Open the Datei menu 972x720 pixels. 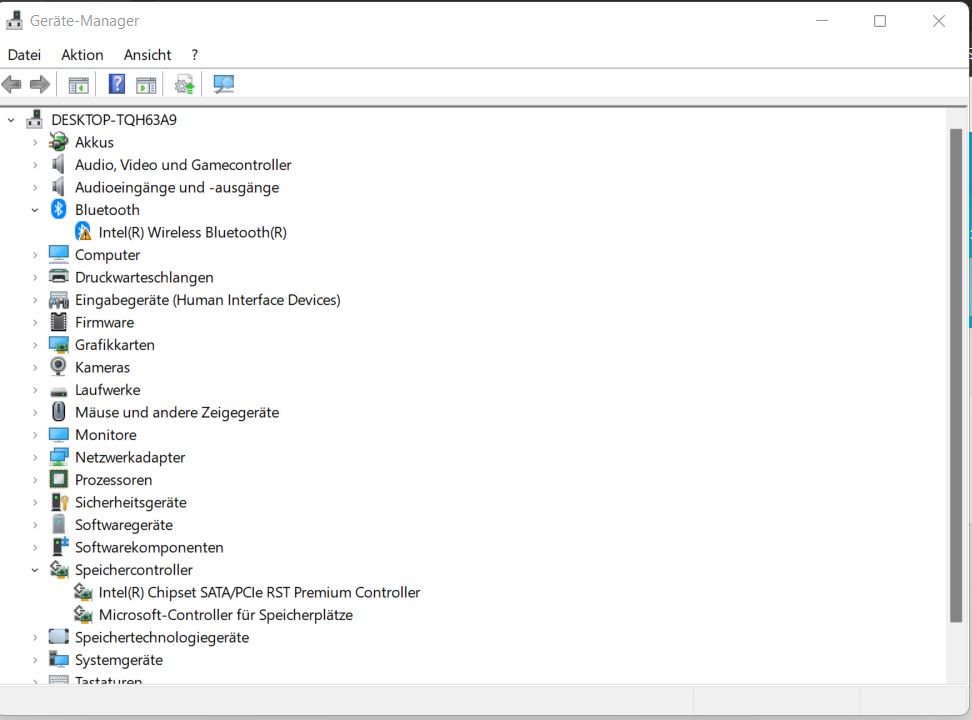[24, 55]
